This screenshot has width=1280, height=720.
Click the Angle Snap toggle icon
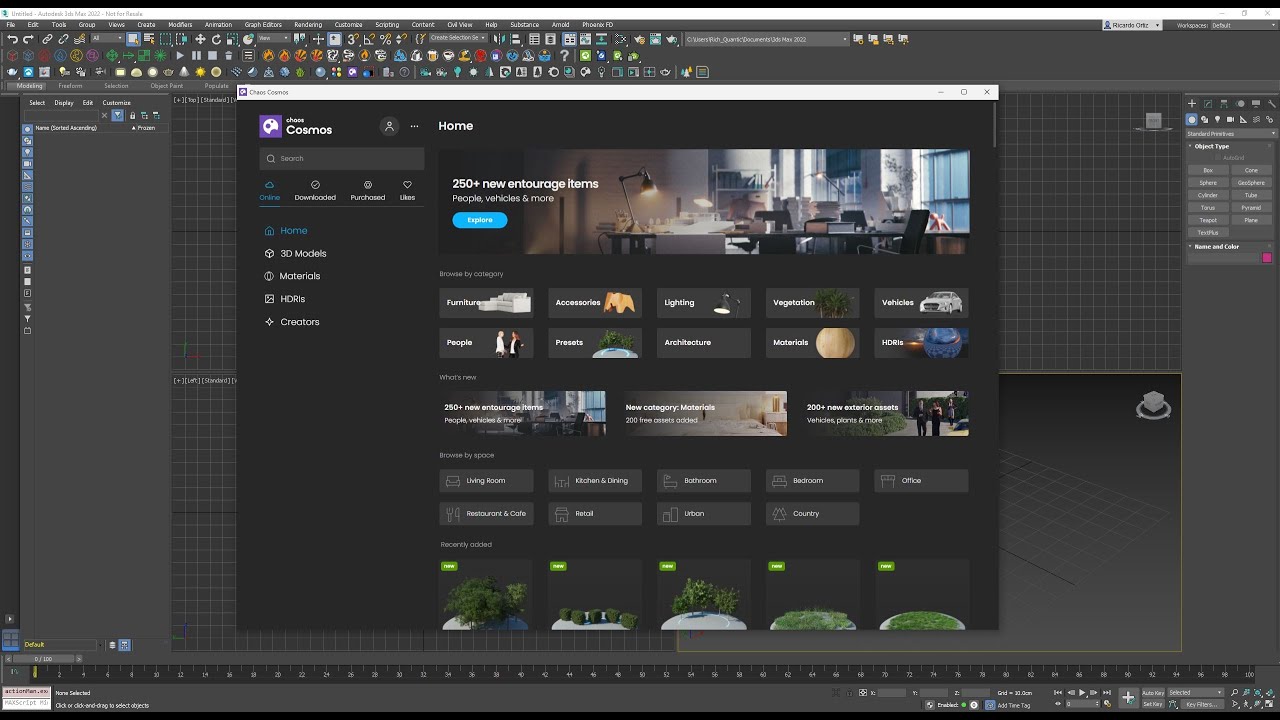[x=369, y=39]
